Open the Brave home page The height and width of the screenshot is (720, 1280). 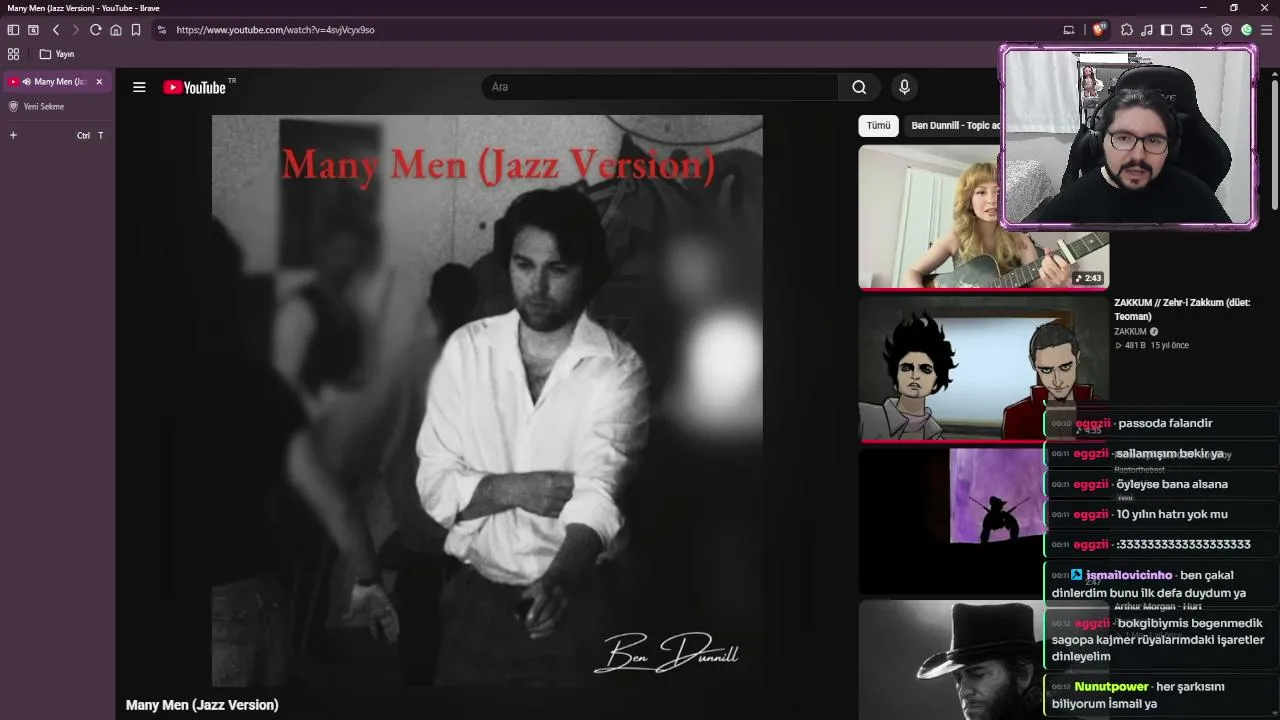(x=116, y=30)
